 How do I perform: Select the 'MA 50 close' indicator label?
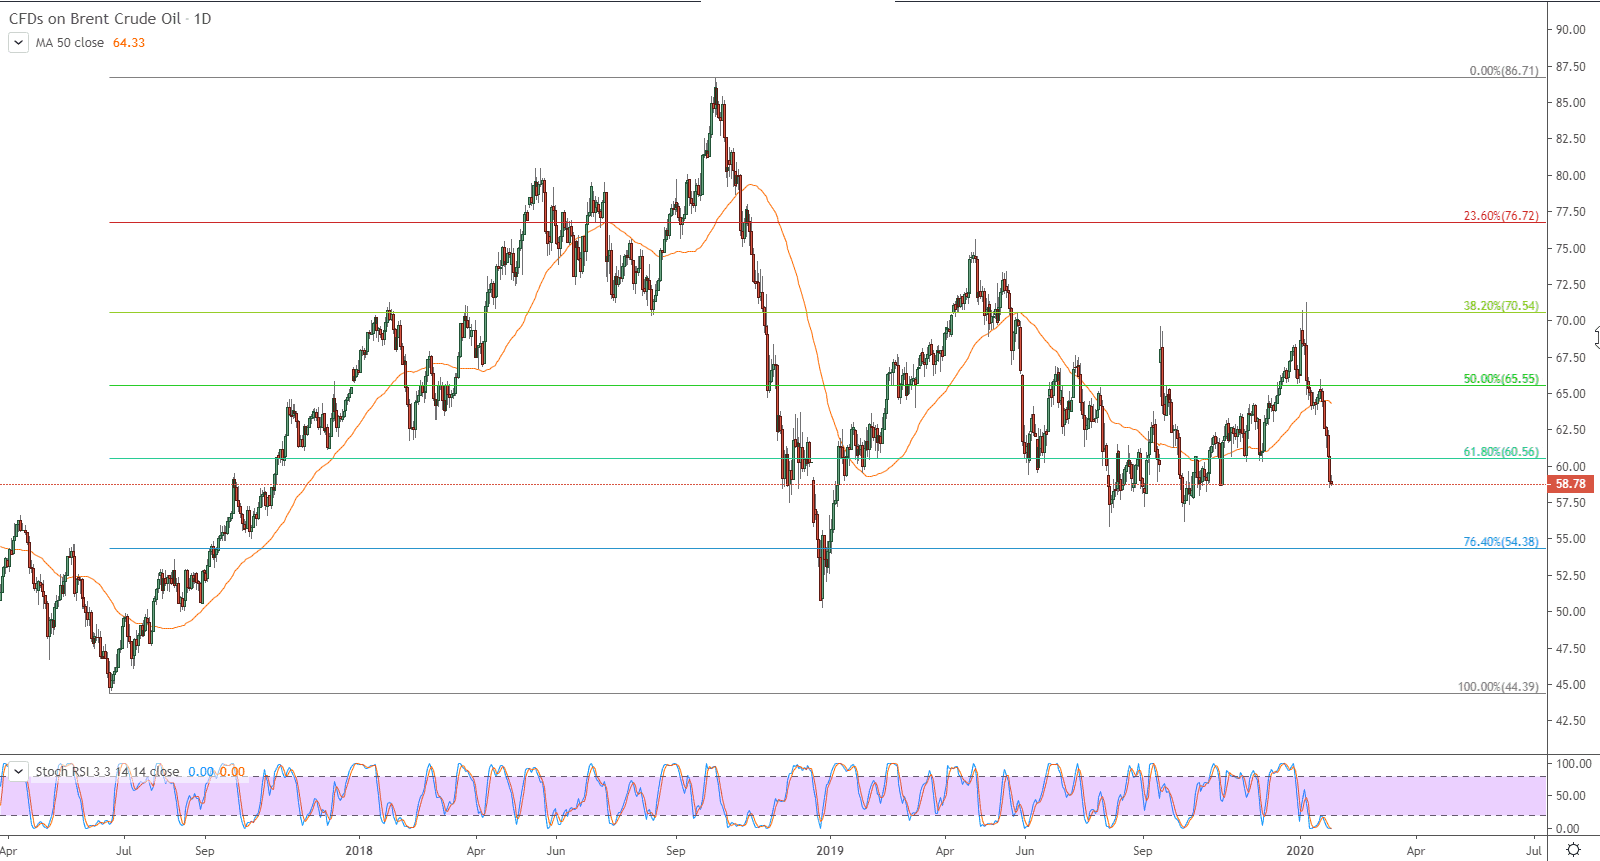coord(70,43)
